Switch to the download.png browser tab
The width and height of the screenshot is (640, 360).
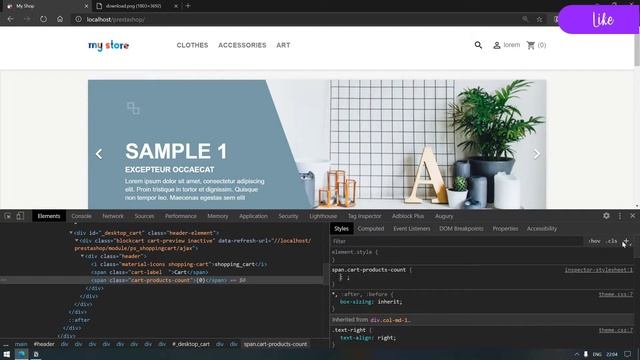tap(133, 6)
